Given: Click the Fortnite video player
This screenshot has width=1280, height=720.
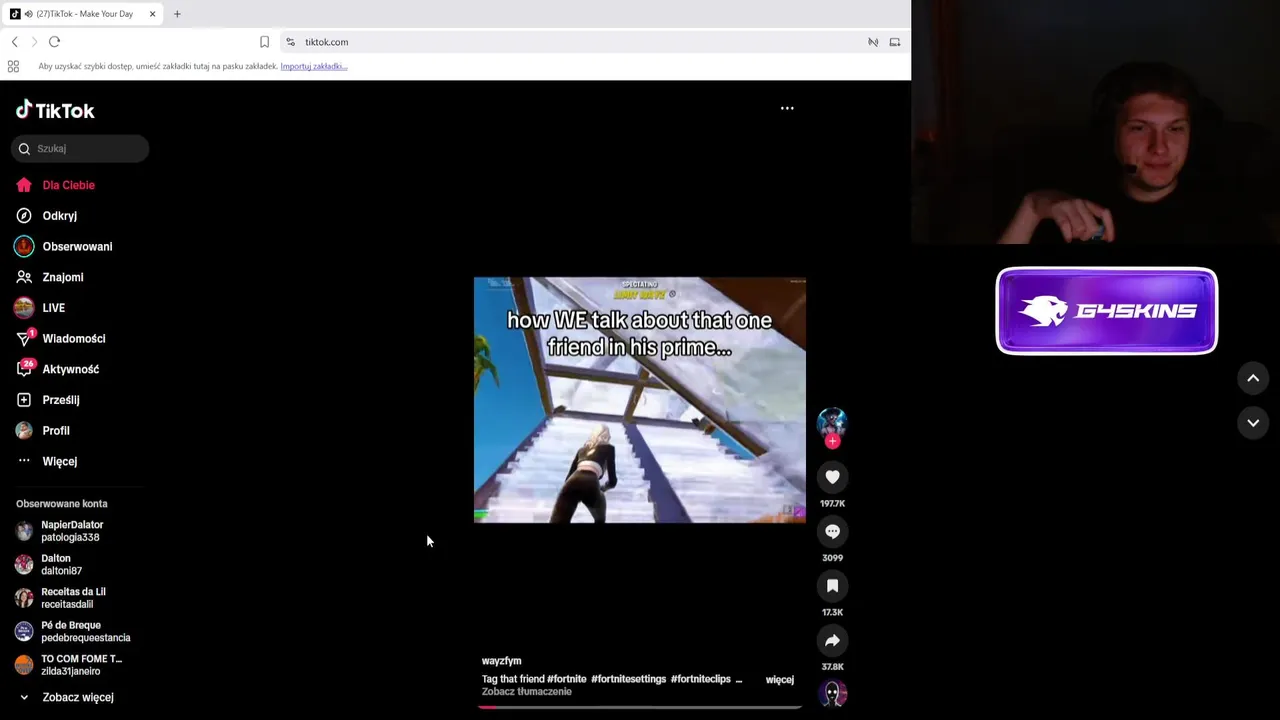Looking at the screenshot, I should click(x=640, y=400).
